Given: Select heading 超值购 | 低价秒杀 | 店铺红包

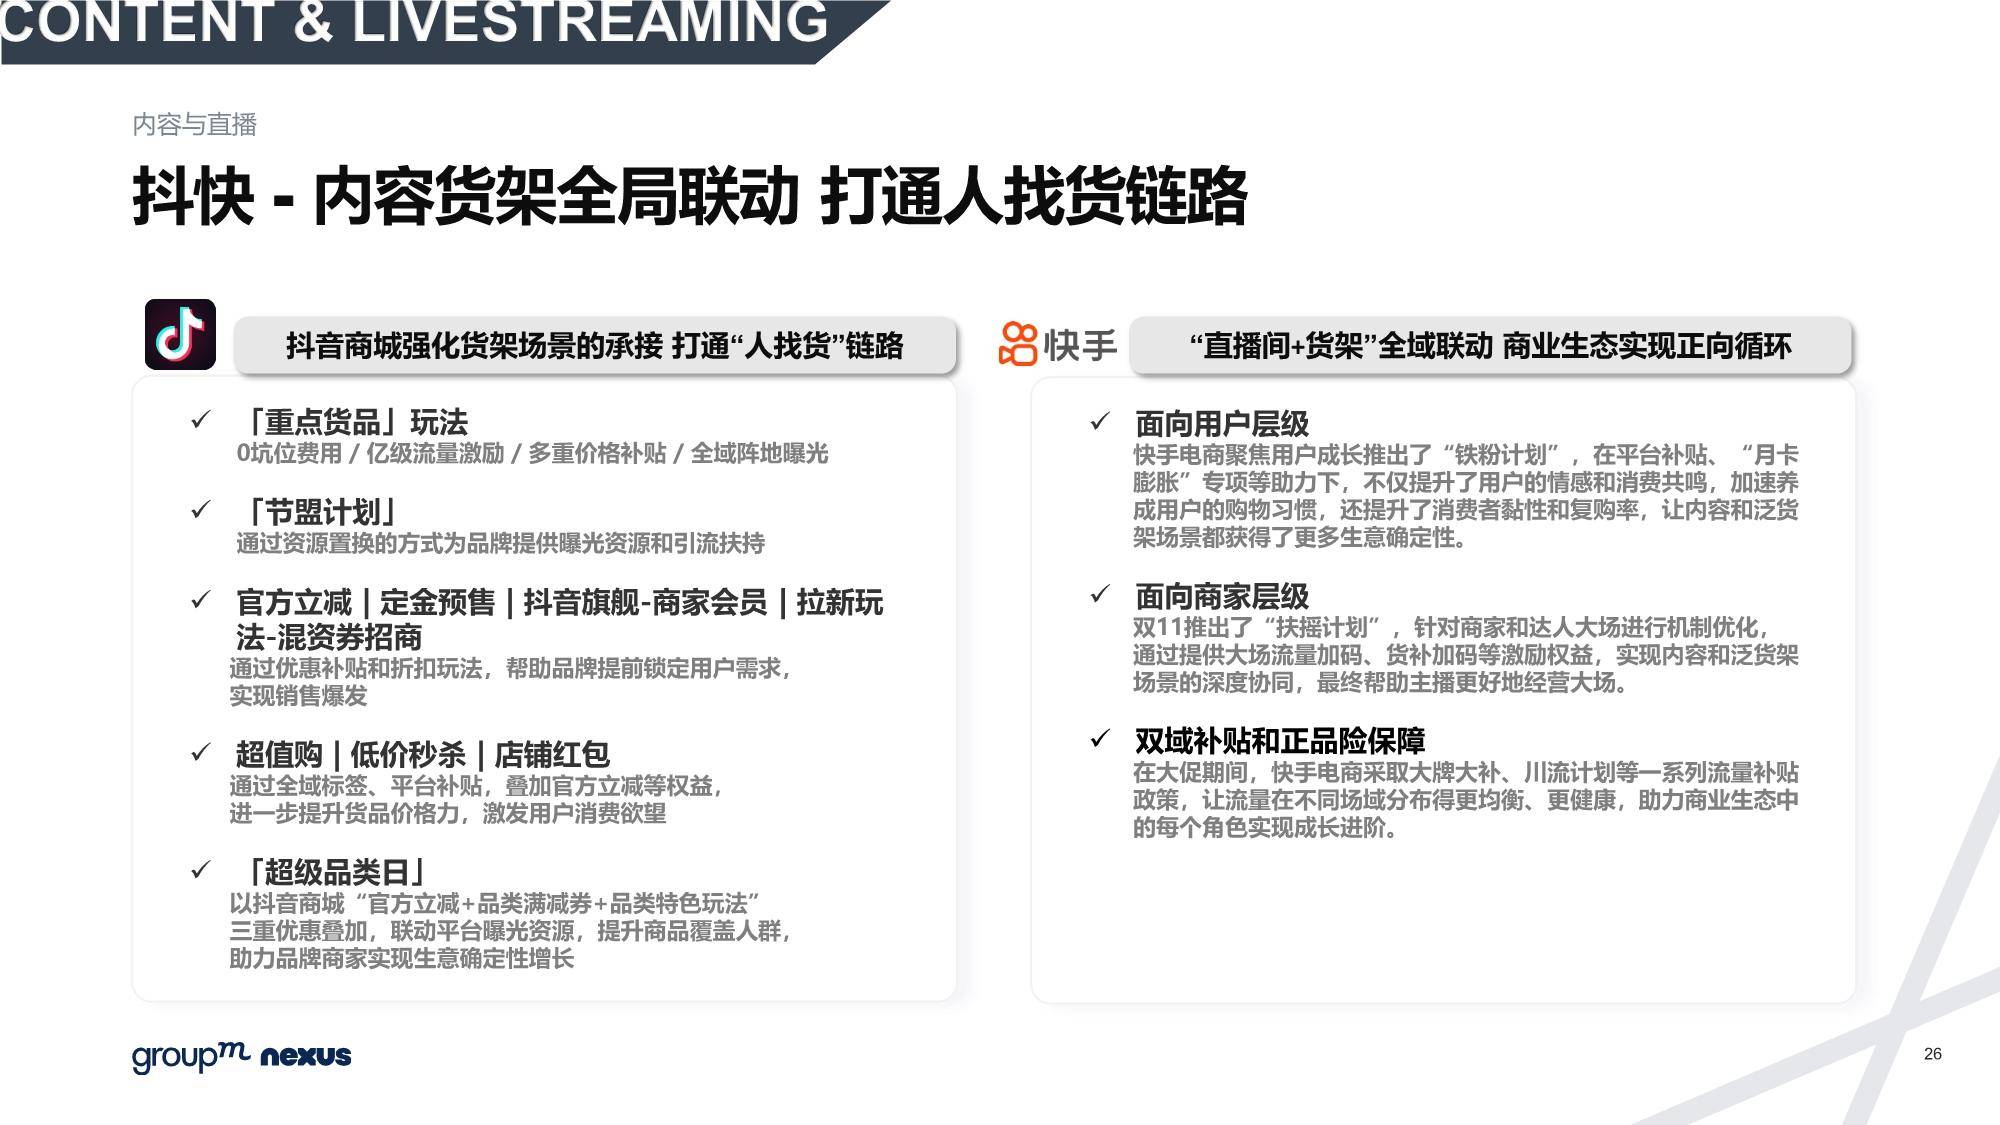Looking at the screenshot, I should (423, 755).
